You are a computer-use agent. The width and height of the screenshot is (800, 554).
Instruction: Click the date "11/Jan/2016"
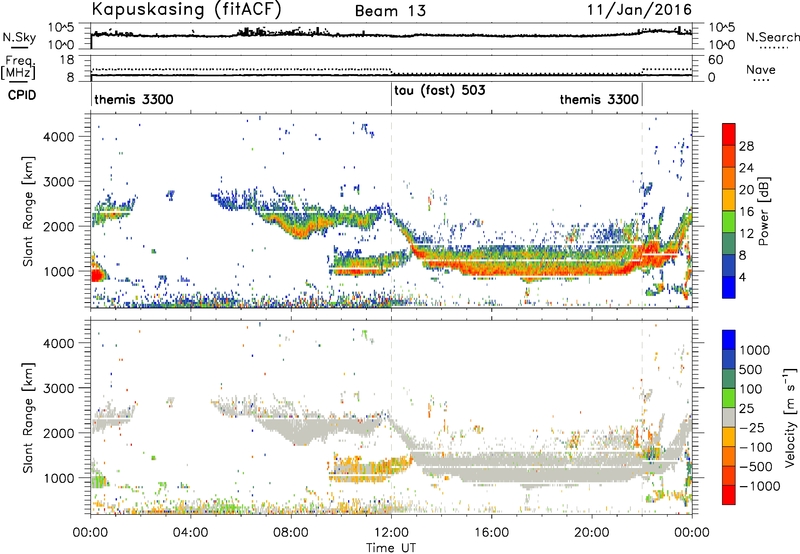point(639,10)
